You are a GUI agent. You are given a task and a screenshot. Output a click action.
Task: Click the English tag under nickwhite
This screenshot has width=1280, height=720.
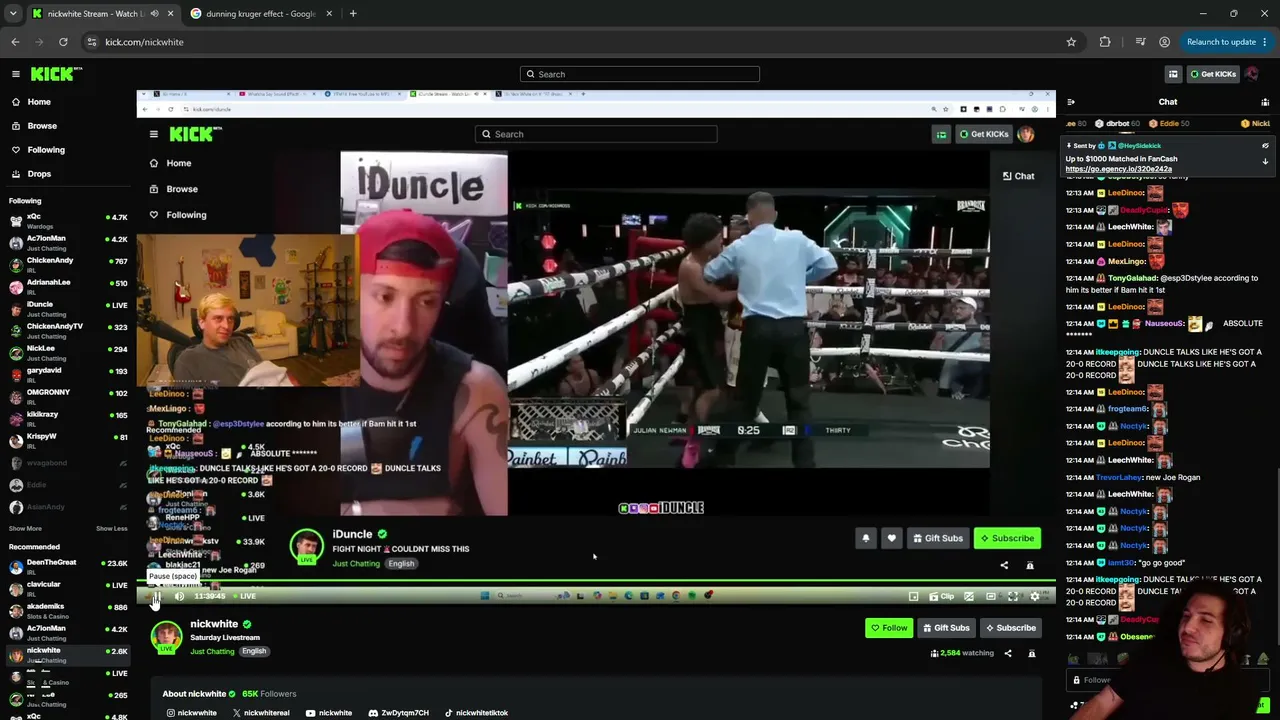point(254,652)
